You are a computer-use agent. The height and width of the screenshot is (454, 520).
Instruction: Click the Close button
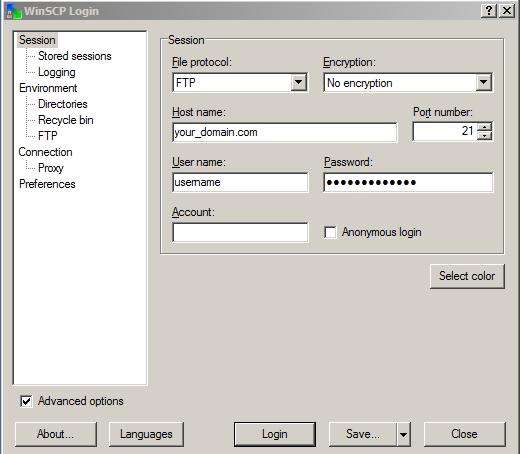click(x=464, y=434)
